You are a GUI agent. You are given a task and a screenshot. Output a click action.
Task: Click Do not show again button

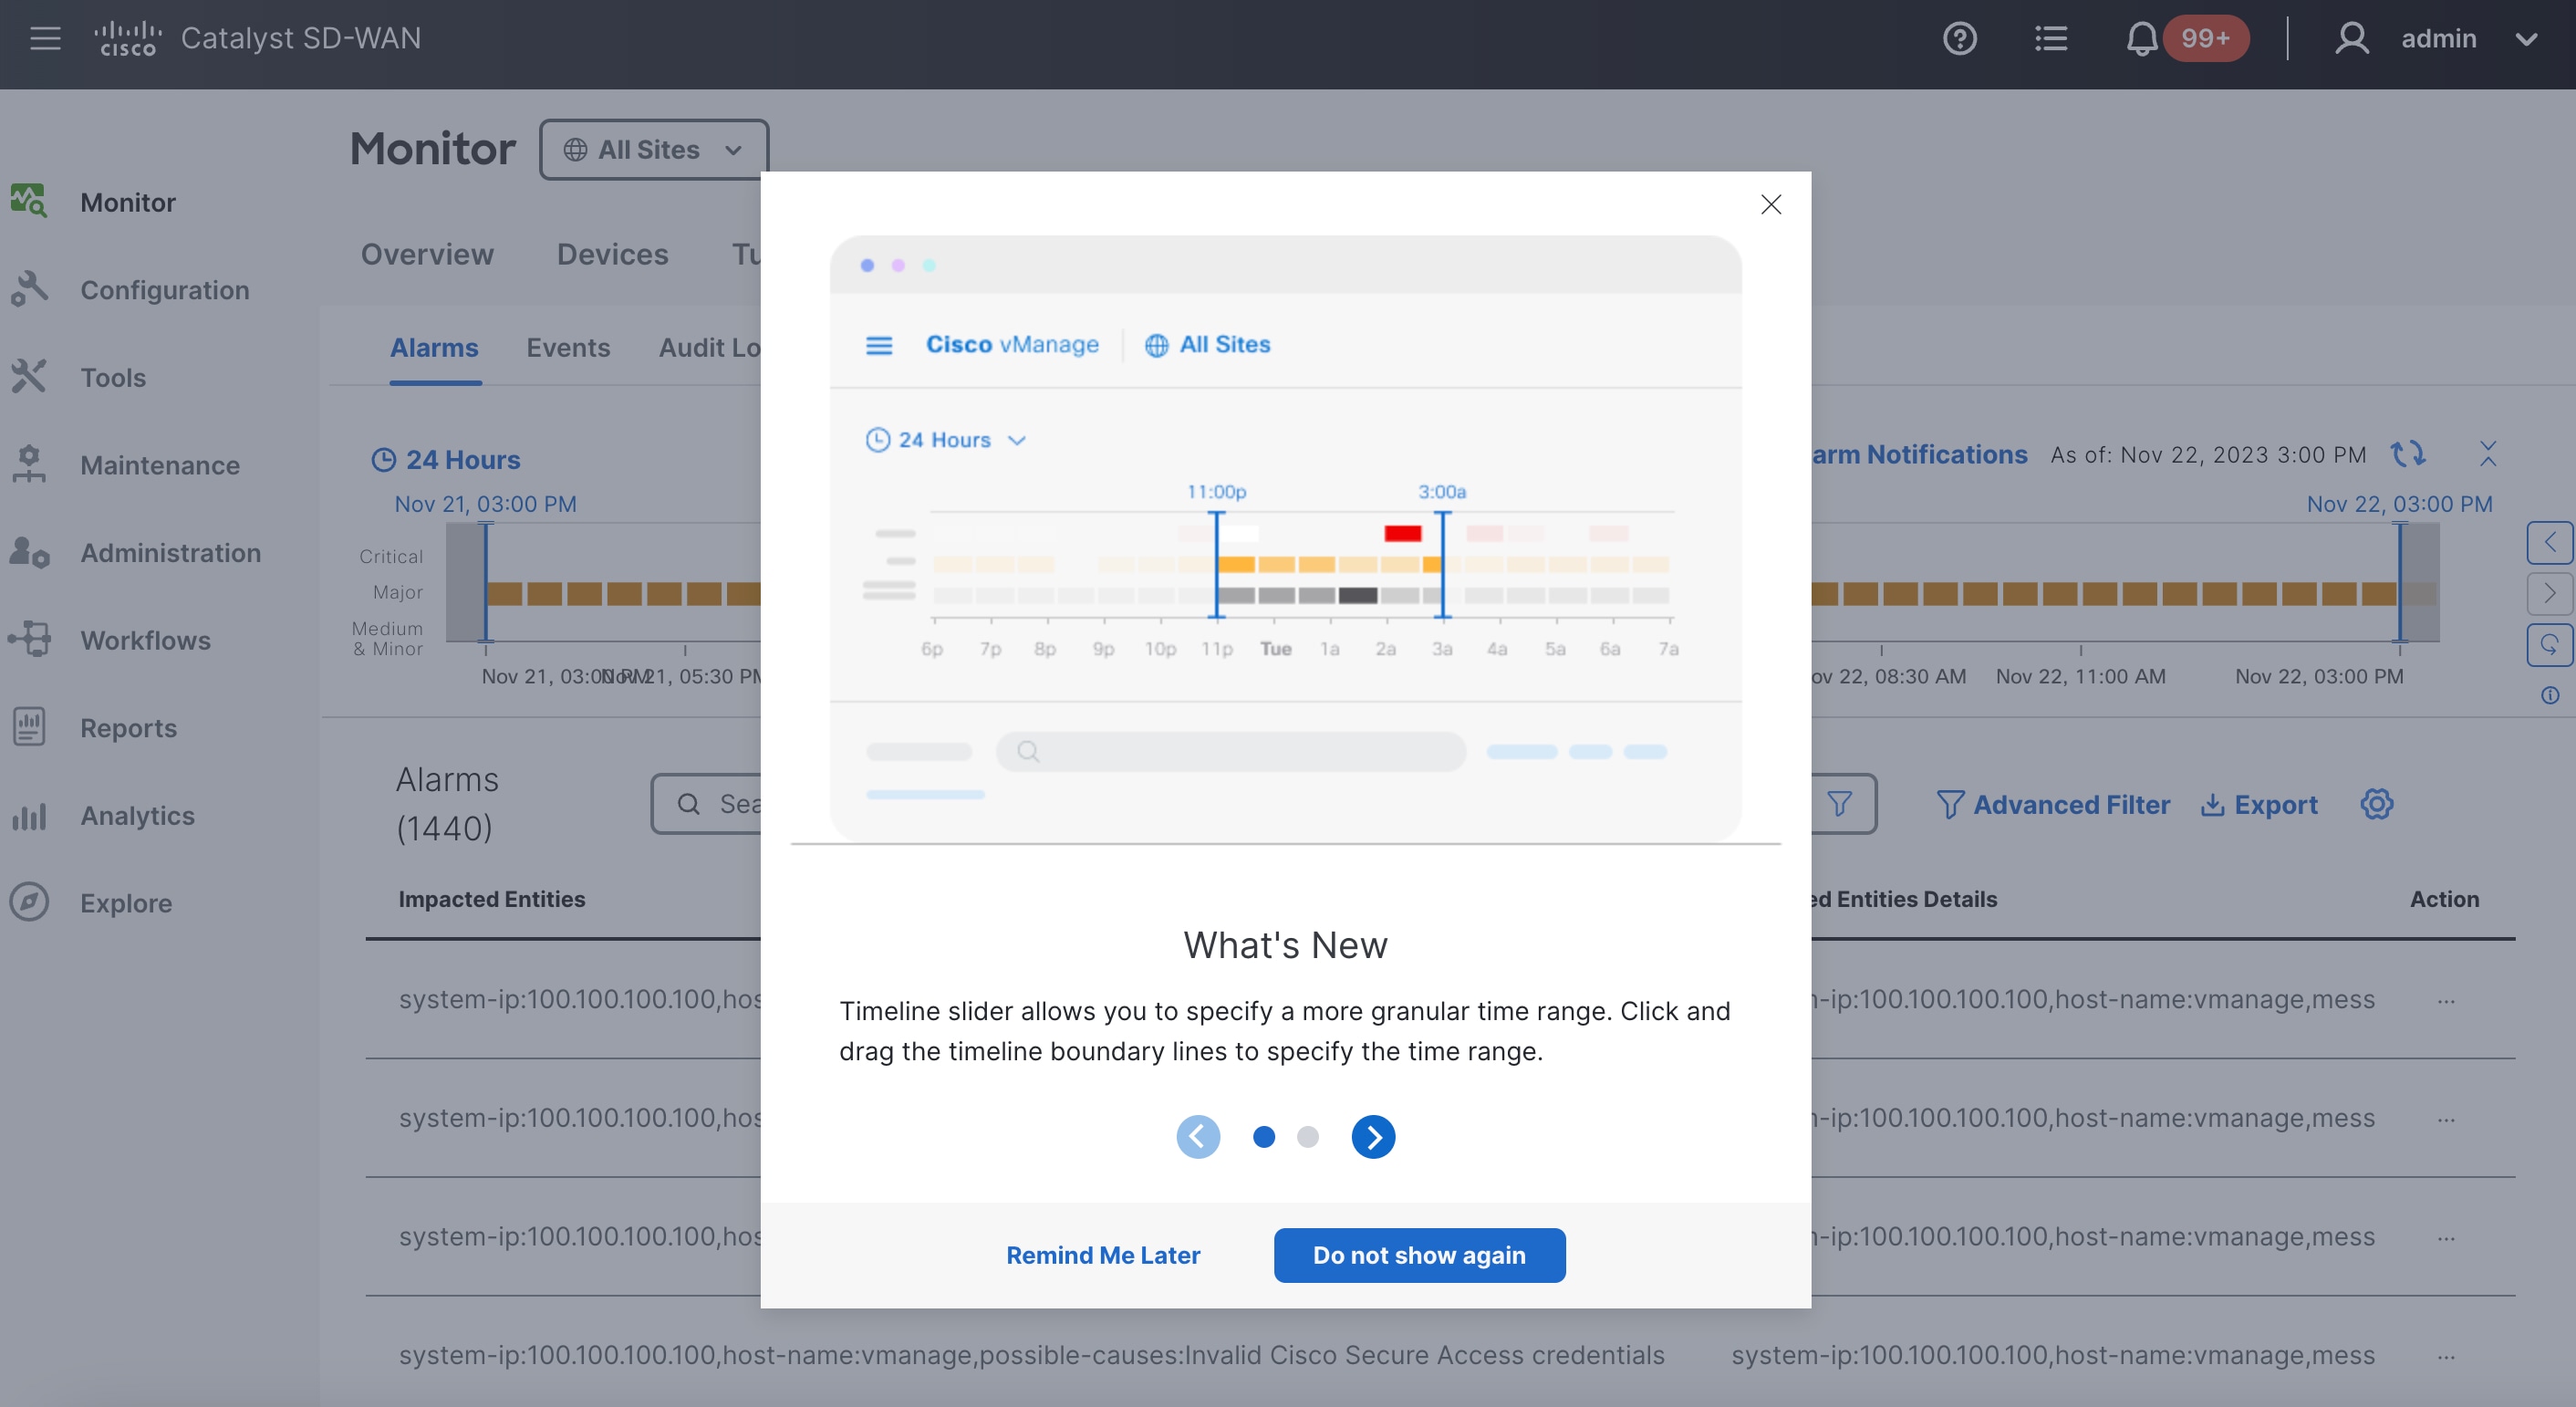pyautogui.click(x=1419, y=1255)
